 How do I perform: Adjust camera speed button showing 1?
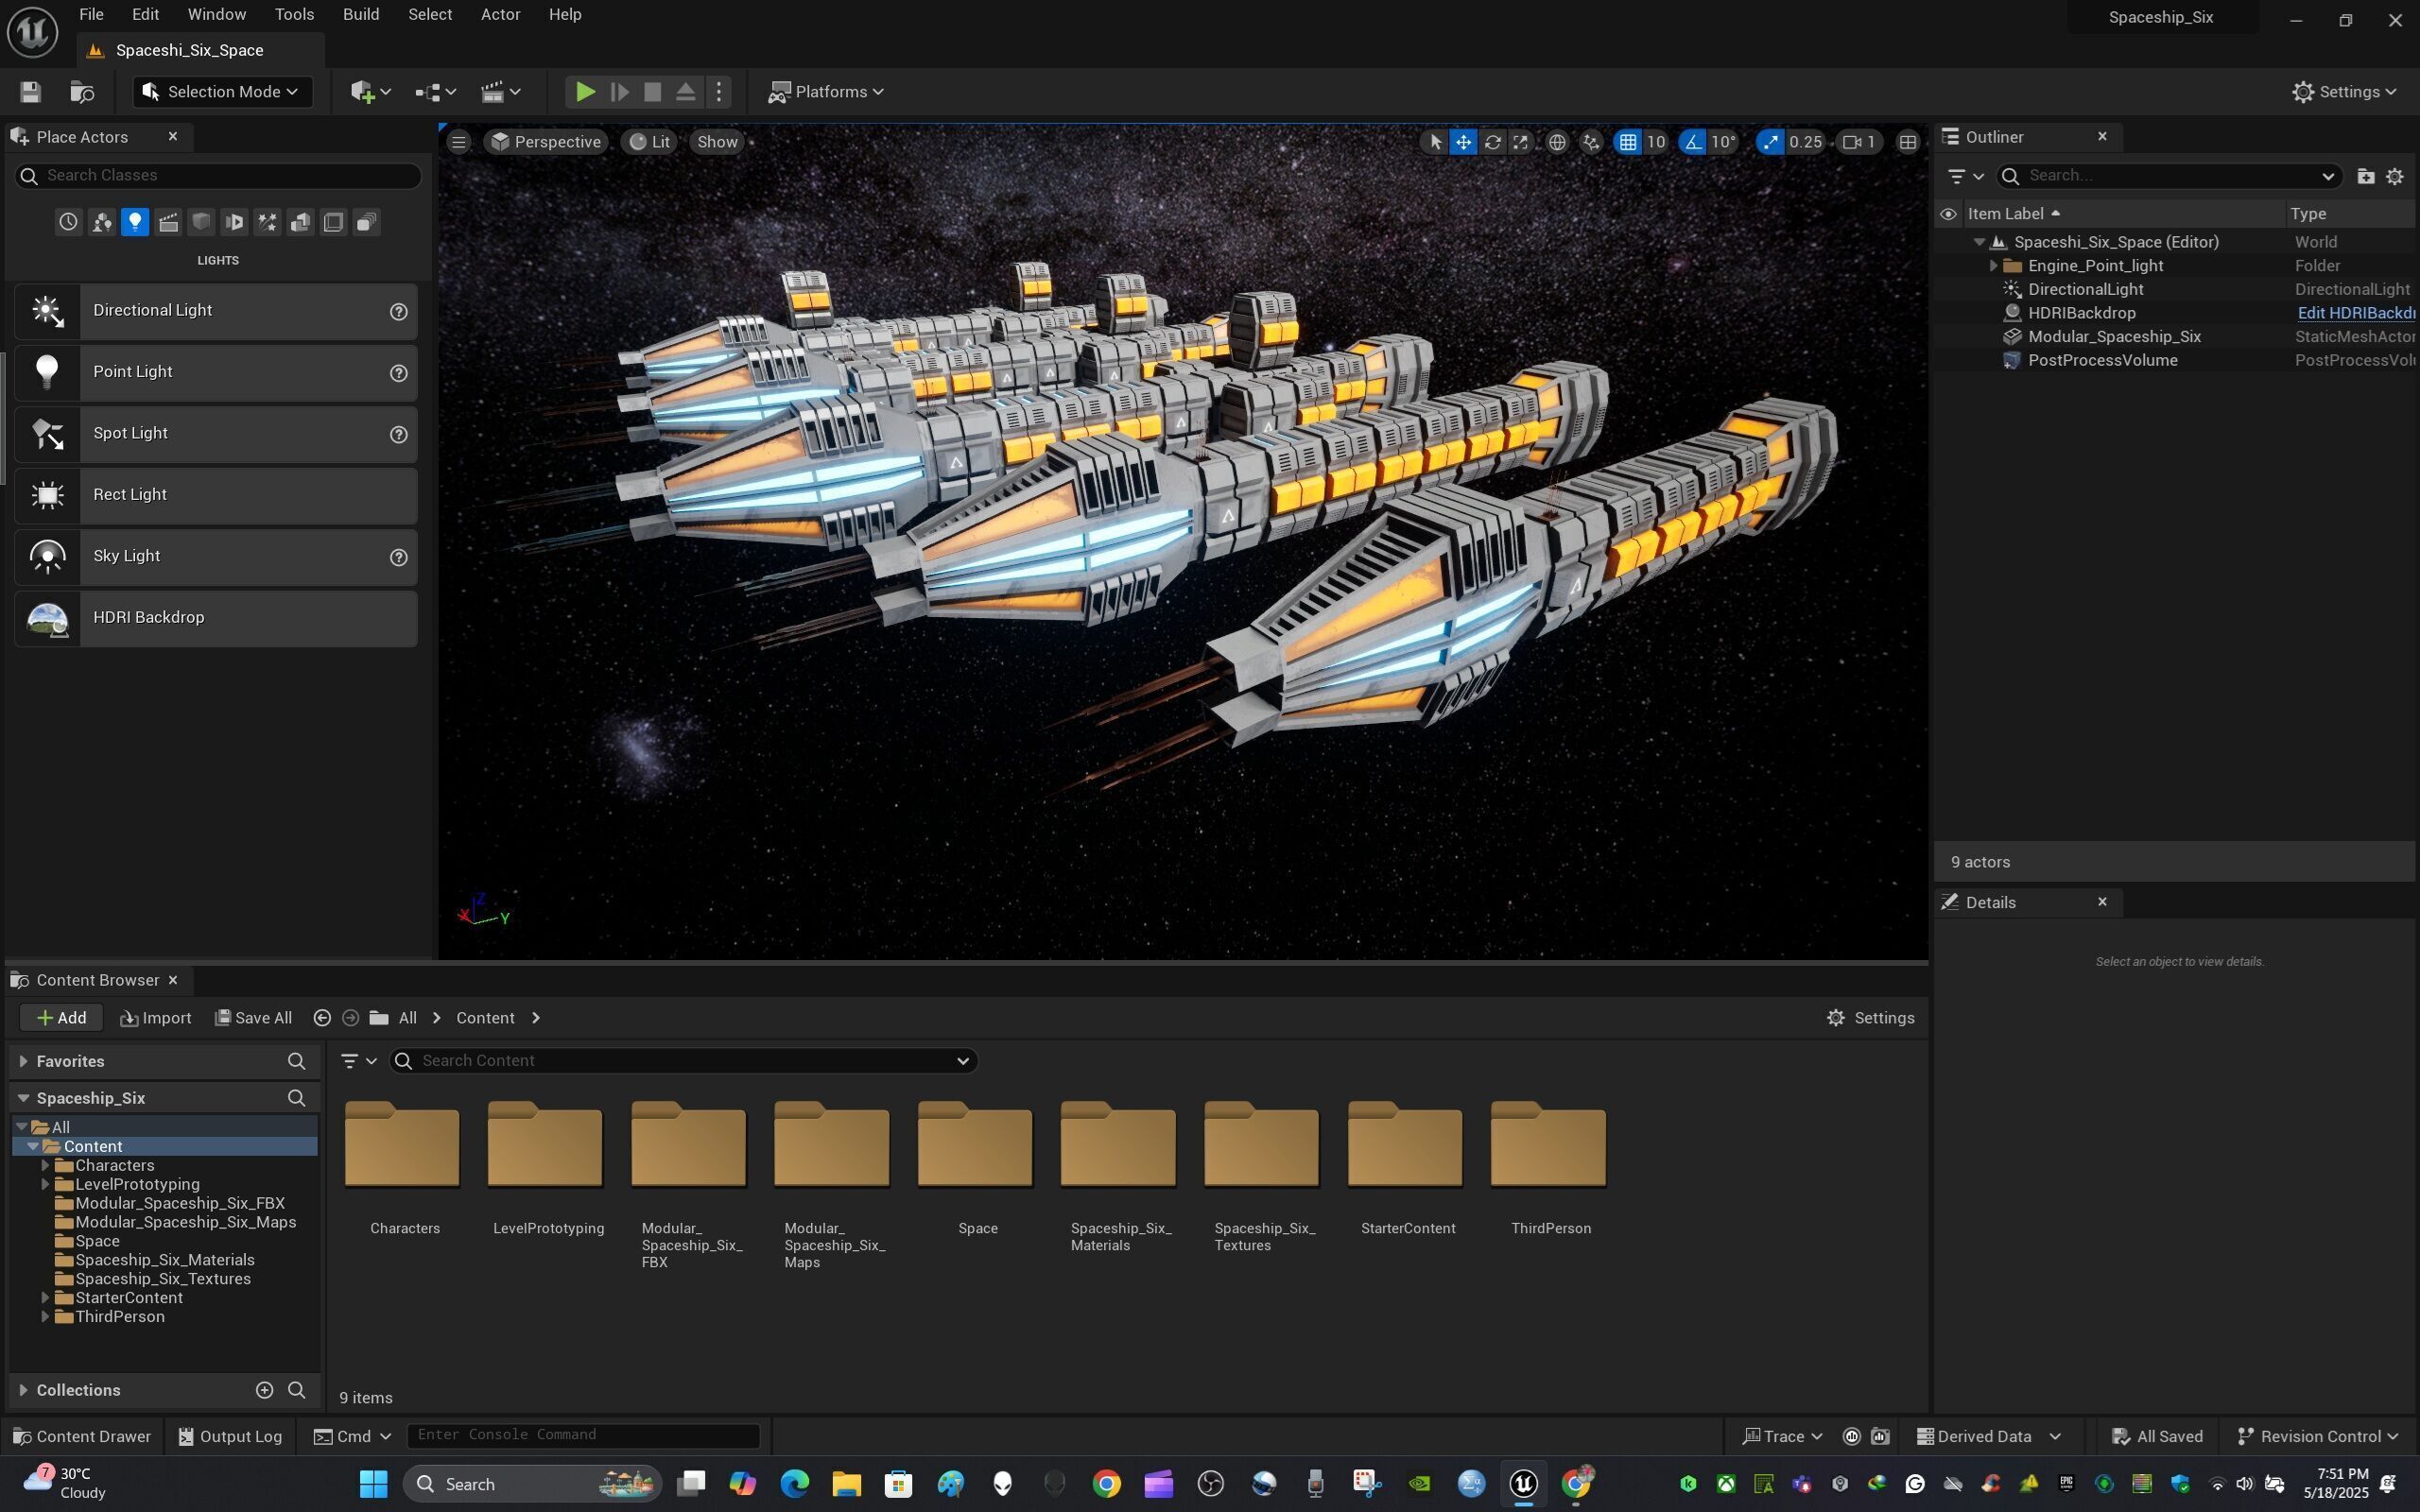pyautogui.click(x=1859, y=142)
